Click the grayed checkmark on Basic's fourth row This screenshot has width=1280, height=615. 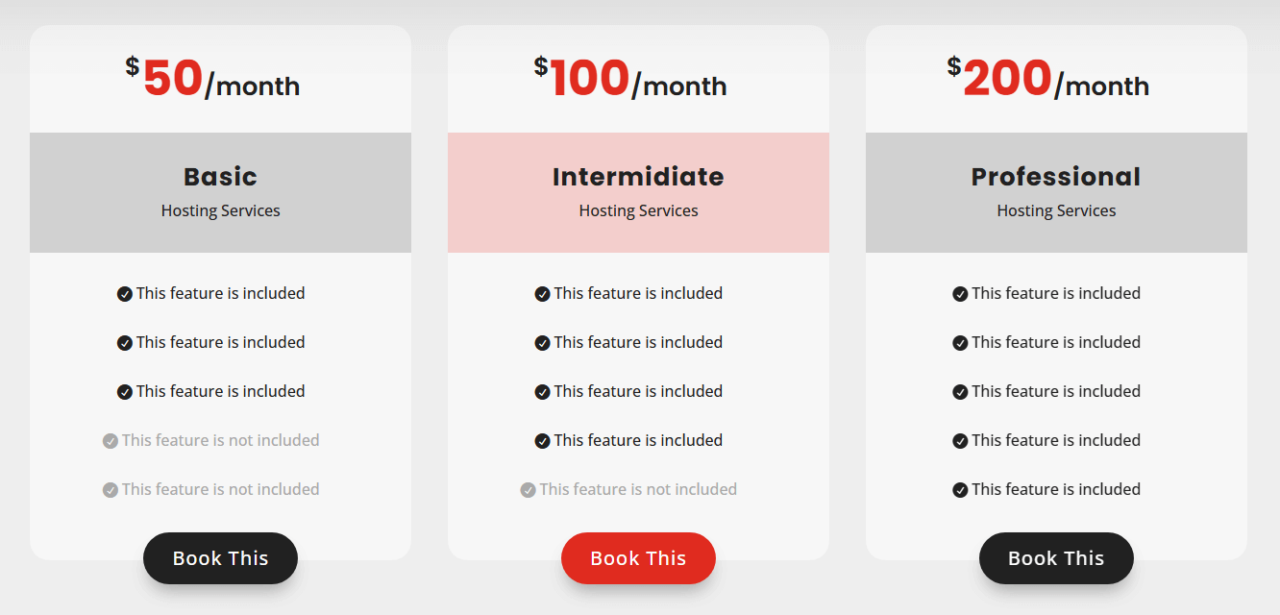(110, 440)
